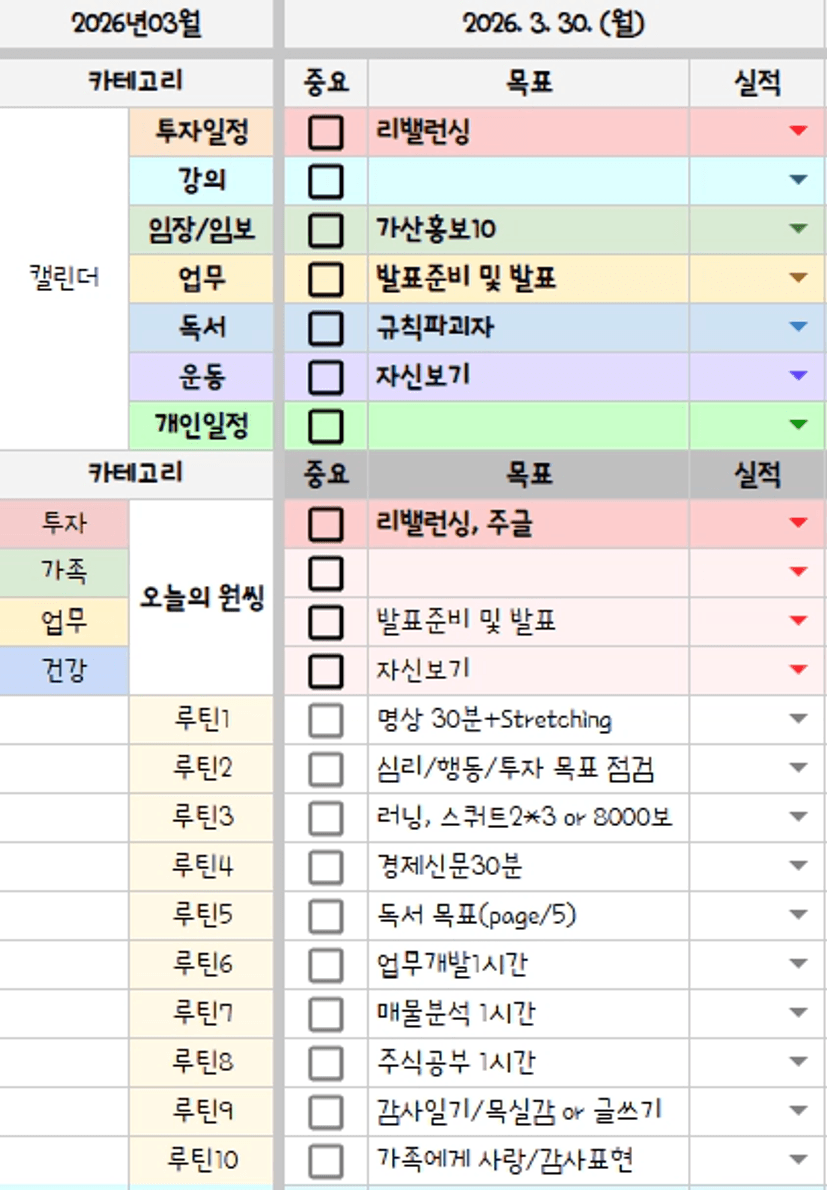Click the 심리/행동/투자 목표 점검 goal cell
Viewport: 827px width, 1190px height.
click(x=529, y=769)
